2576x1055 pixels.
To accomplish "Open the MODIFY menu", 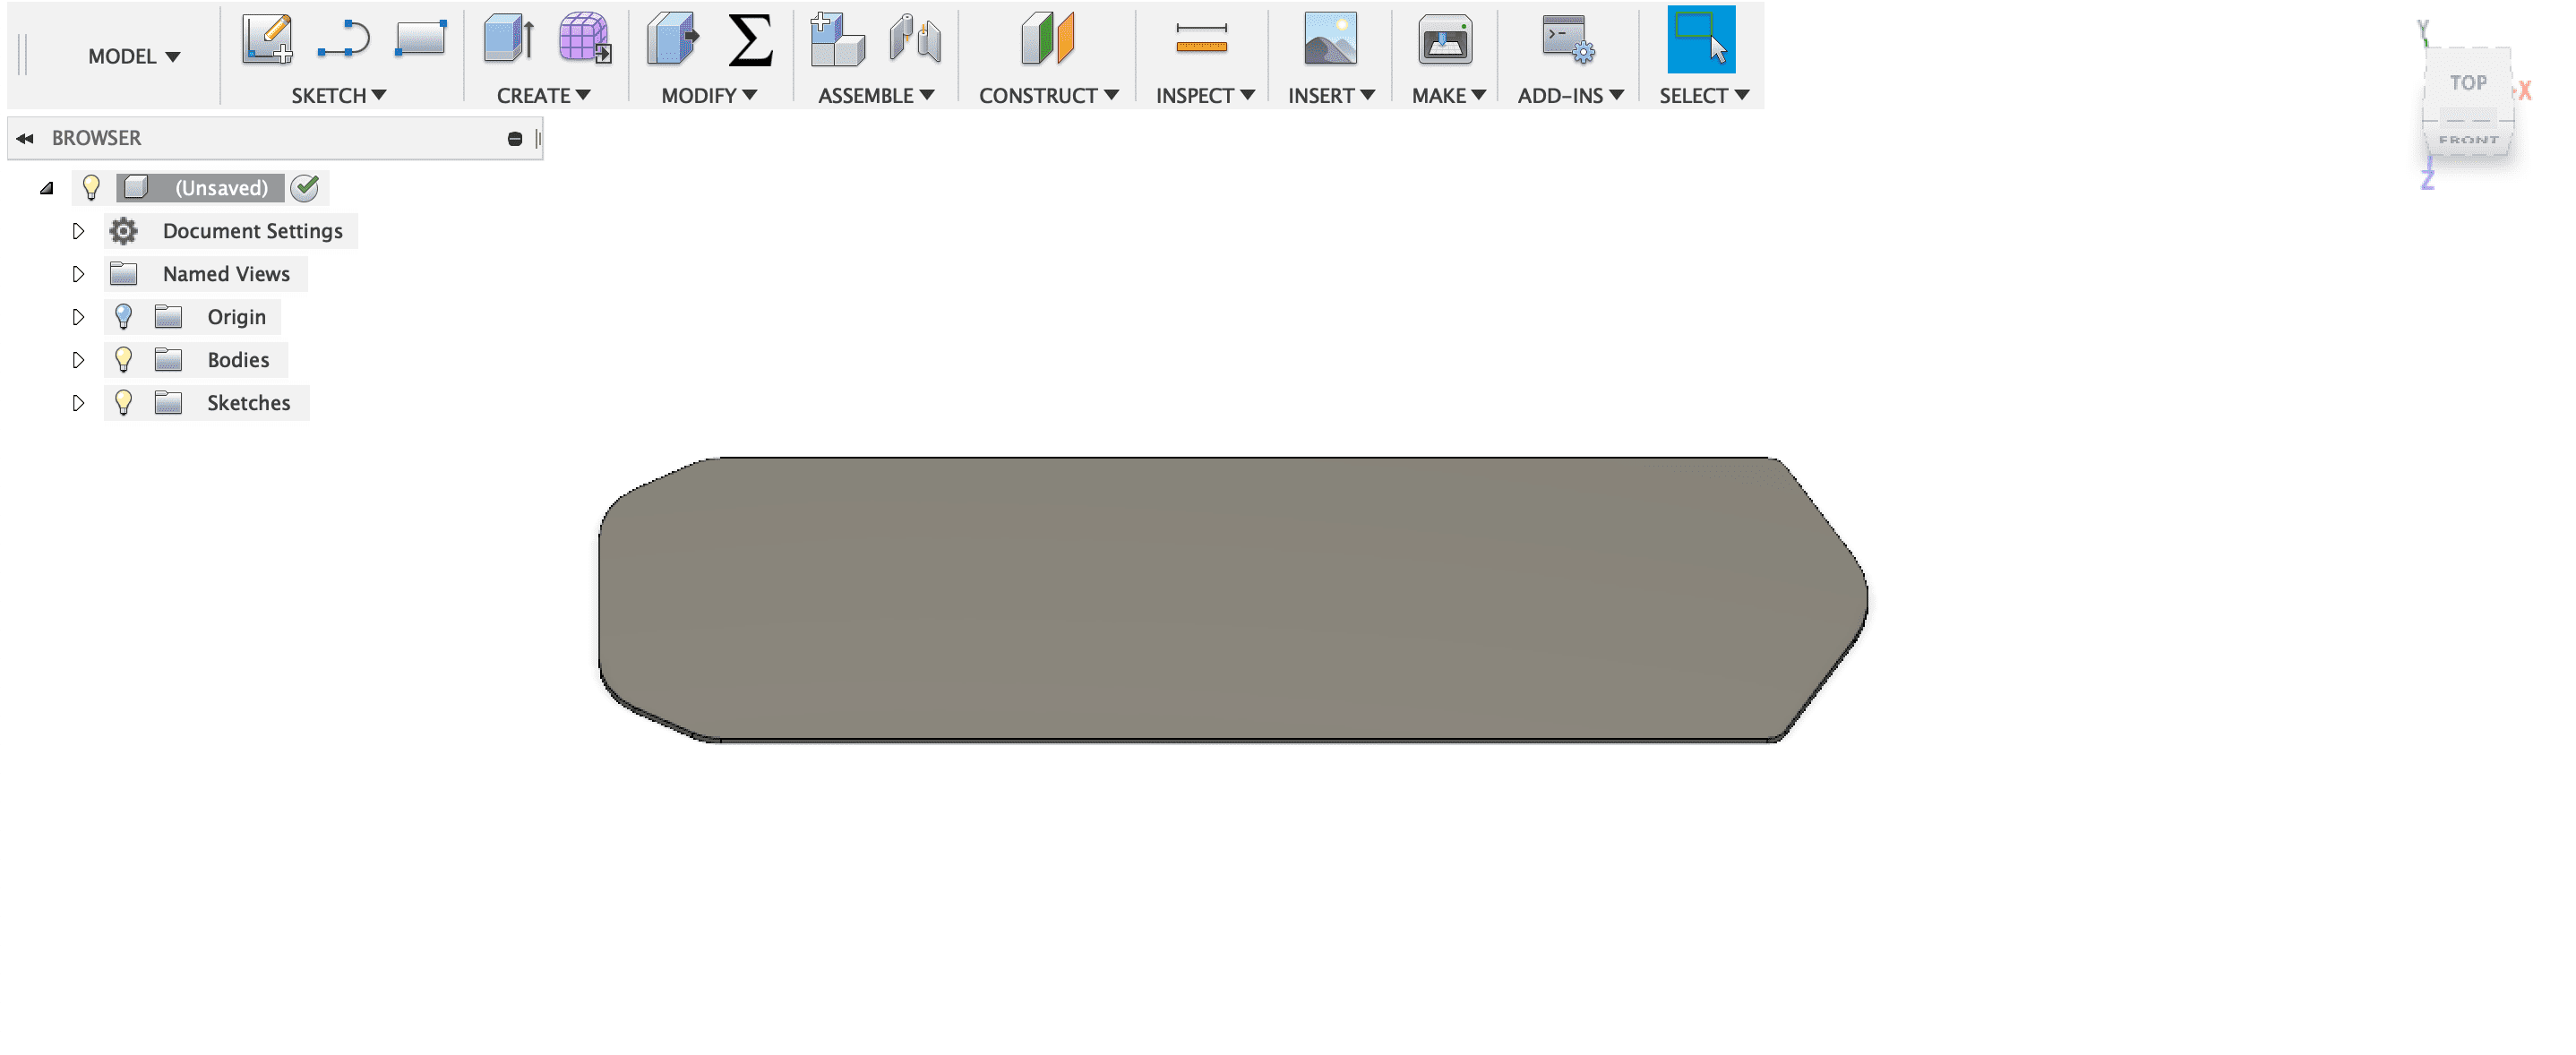I will point(708,96).
